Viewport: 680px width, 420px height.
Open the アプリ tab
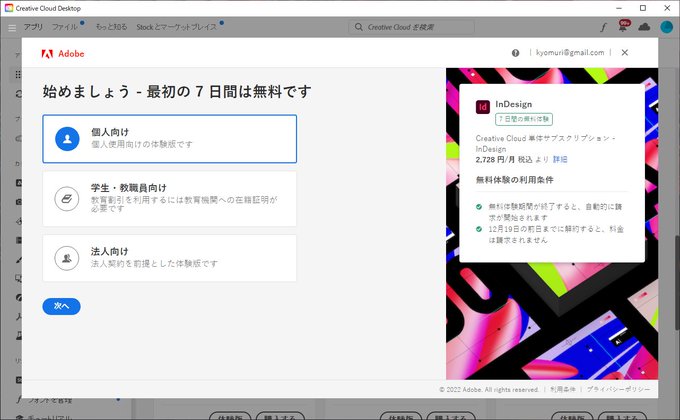click(33, 27)
